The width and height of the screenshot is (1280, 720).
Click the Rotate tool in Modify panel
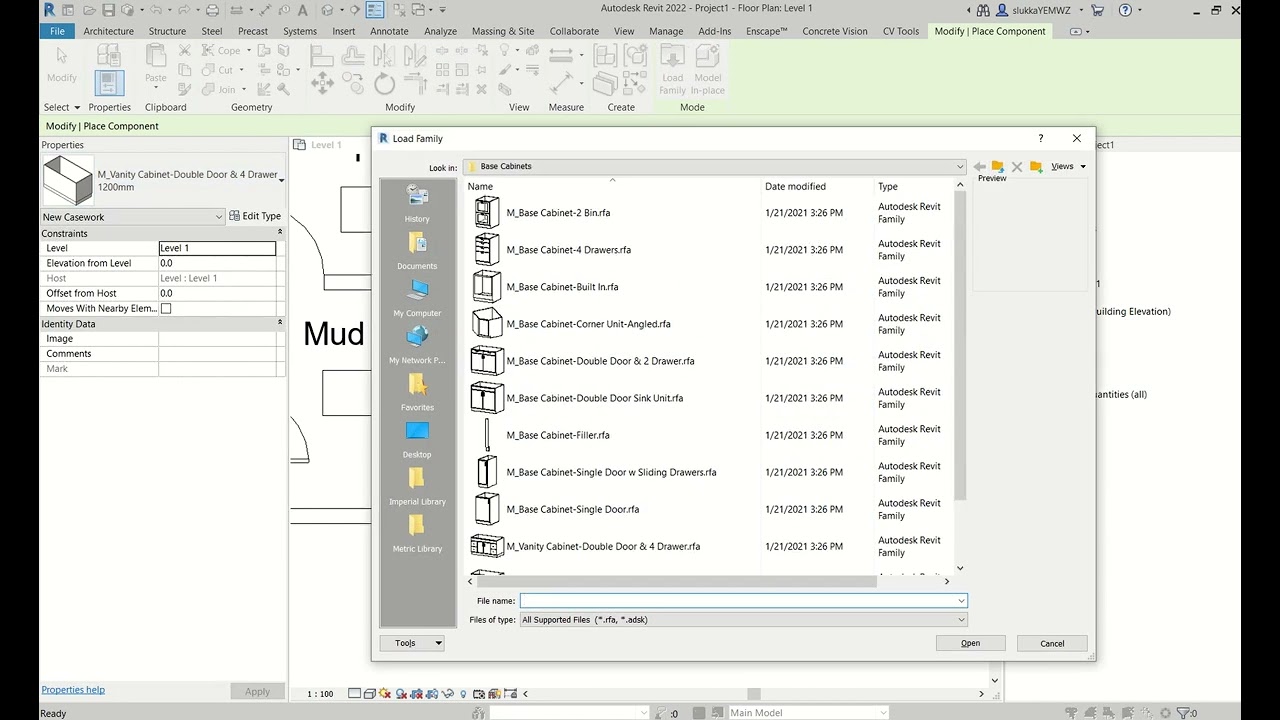pos(384,84)
